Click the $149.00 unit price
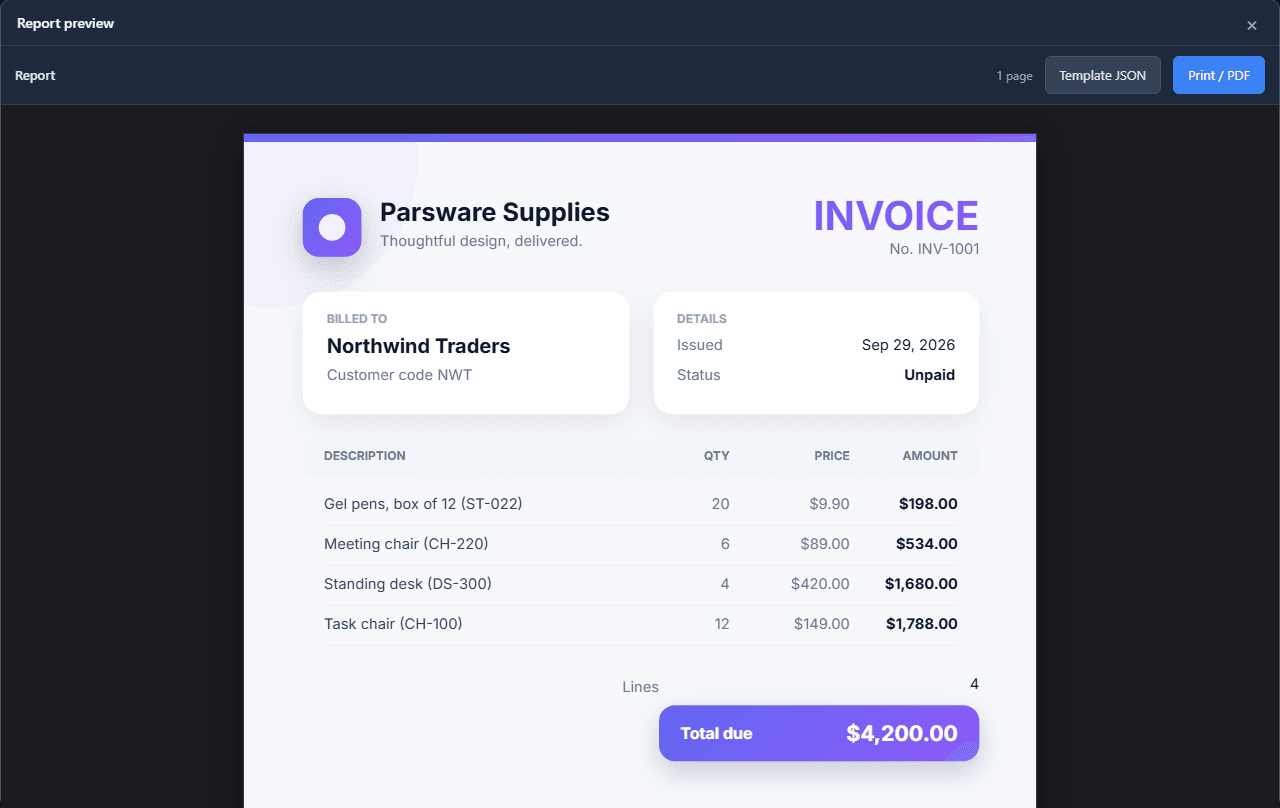The width and height of the screenshot is (1280, 808). pyautogui.click(x=822, y=624)
